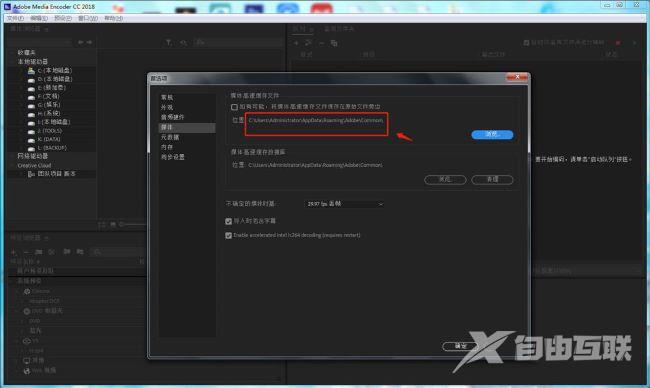
Task: Click the C: drive icon in media browser
Action: pyautogui.click(x=31, y=70)
